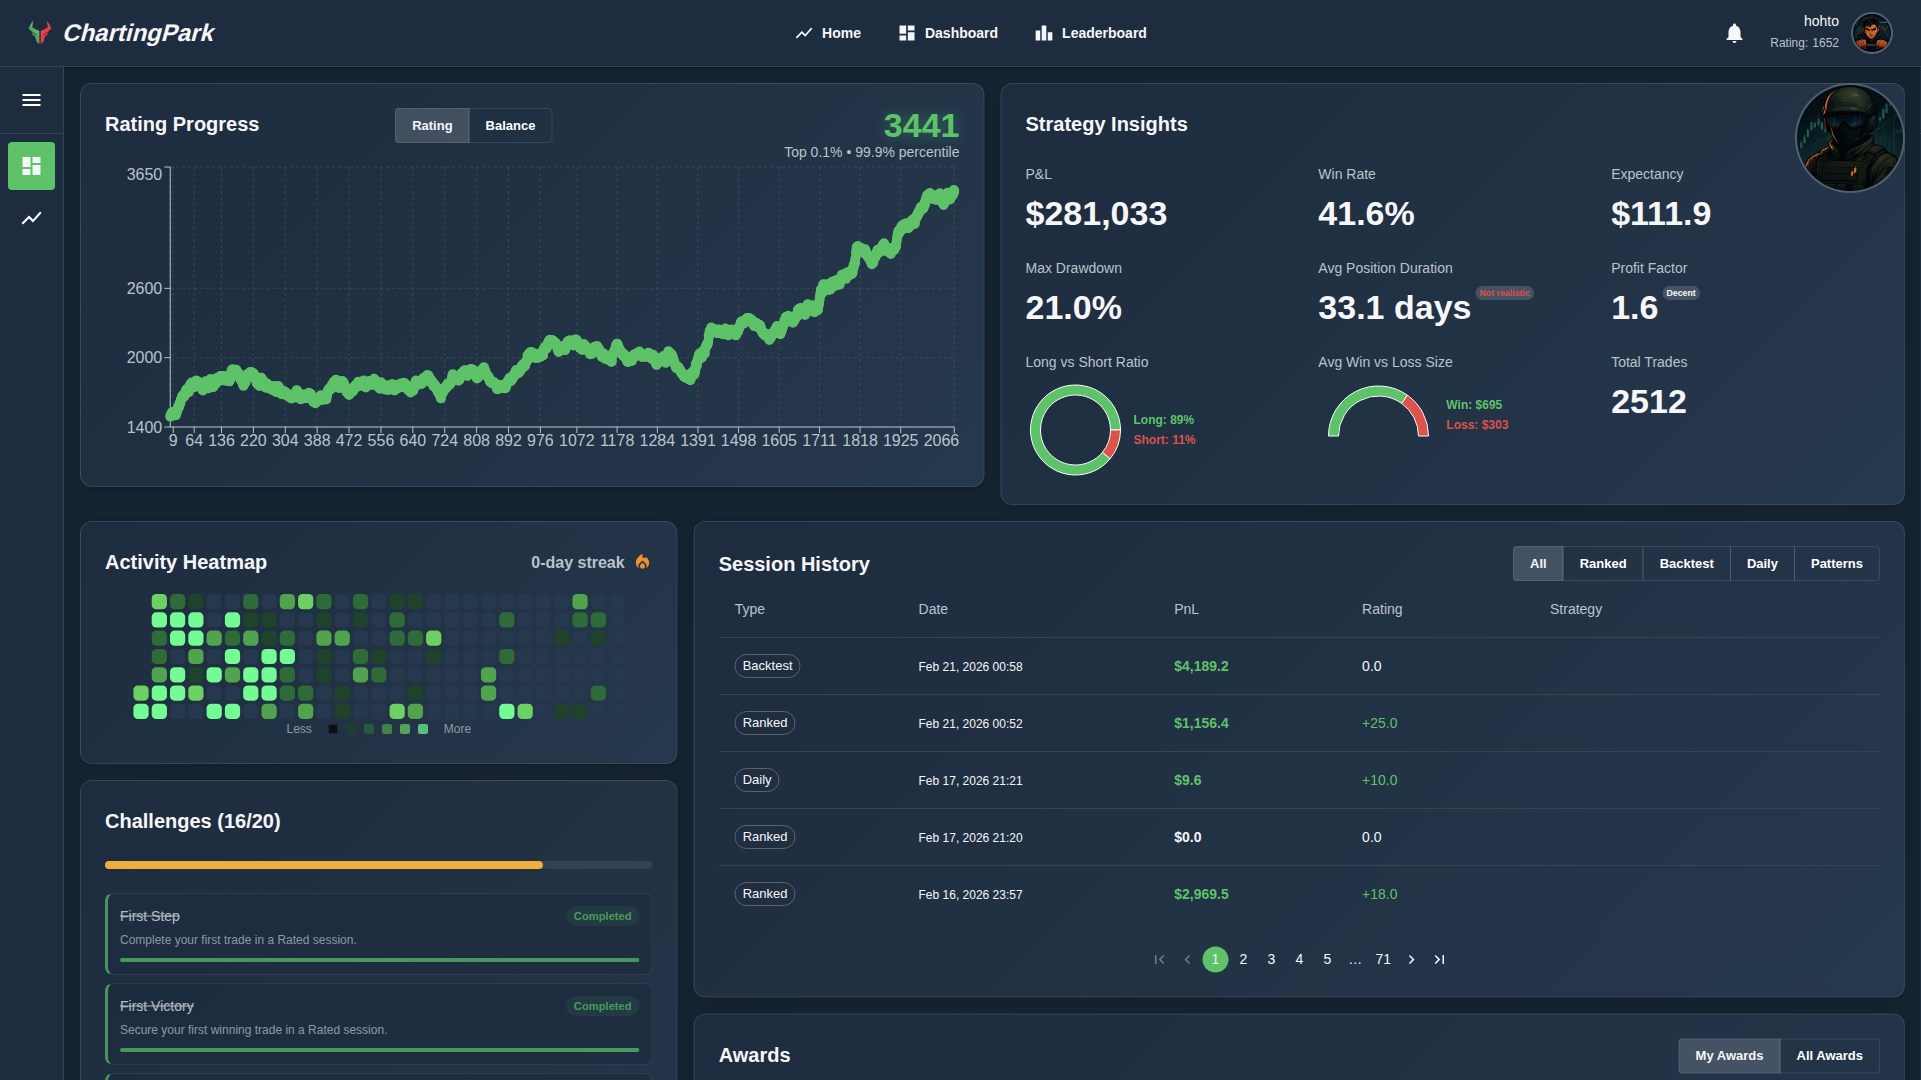
Task: Select the dashboard grid sidebar icon
Action: click(31, 166)
